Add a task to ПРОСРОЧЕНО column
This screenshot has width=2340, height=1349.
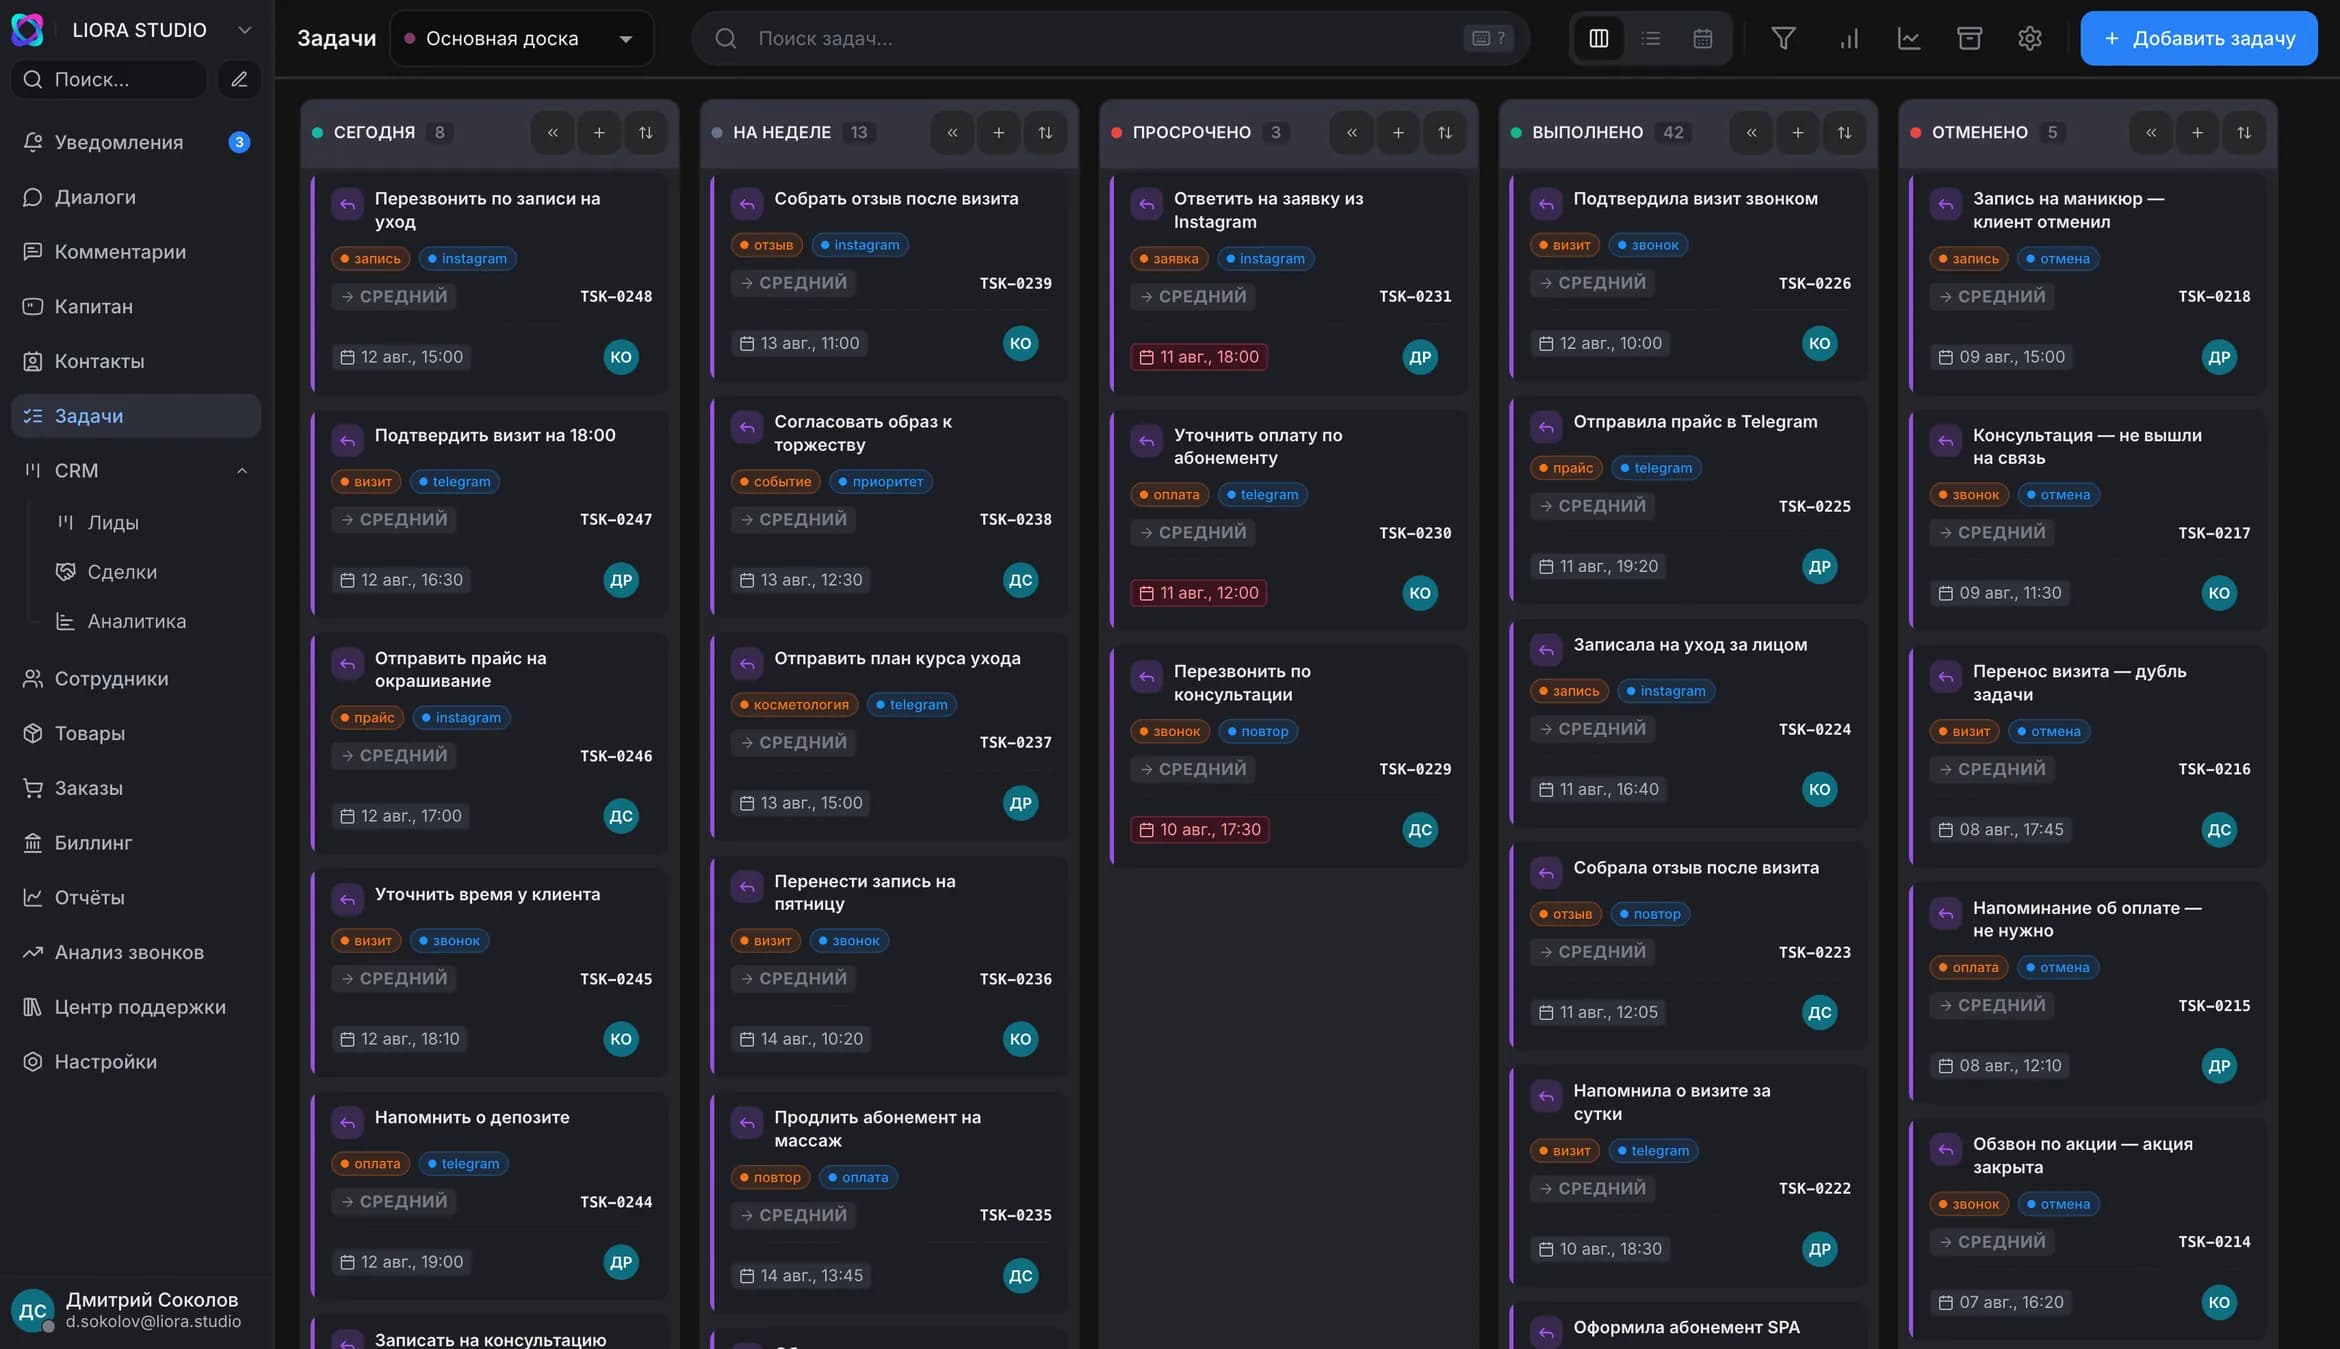point(1398,132)
